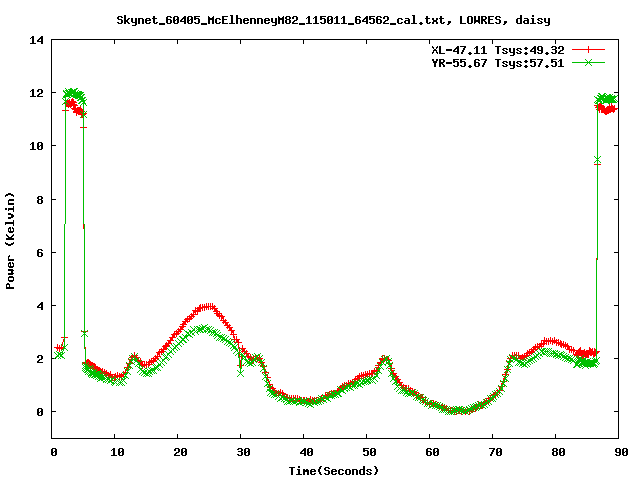Click the green marker near 9.5 Kelvin
The height and width of the screenshot is (480, 640).
[597, 160]
